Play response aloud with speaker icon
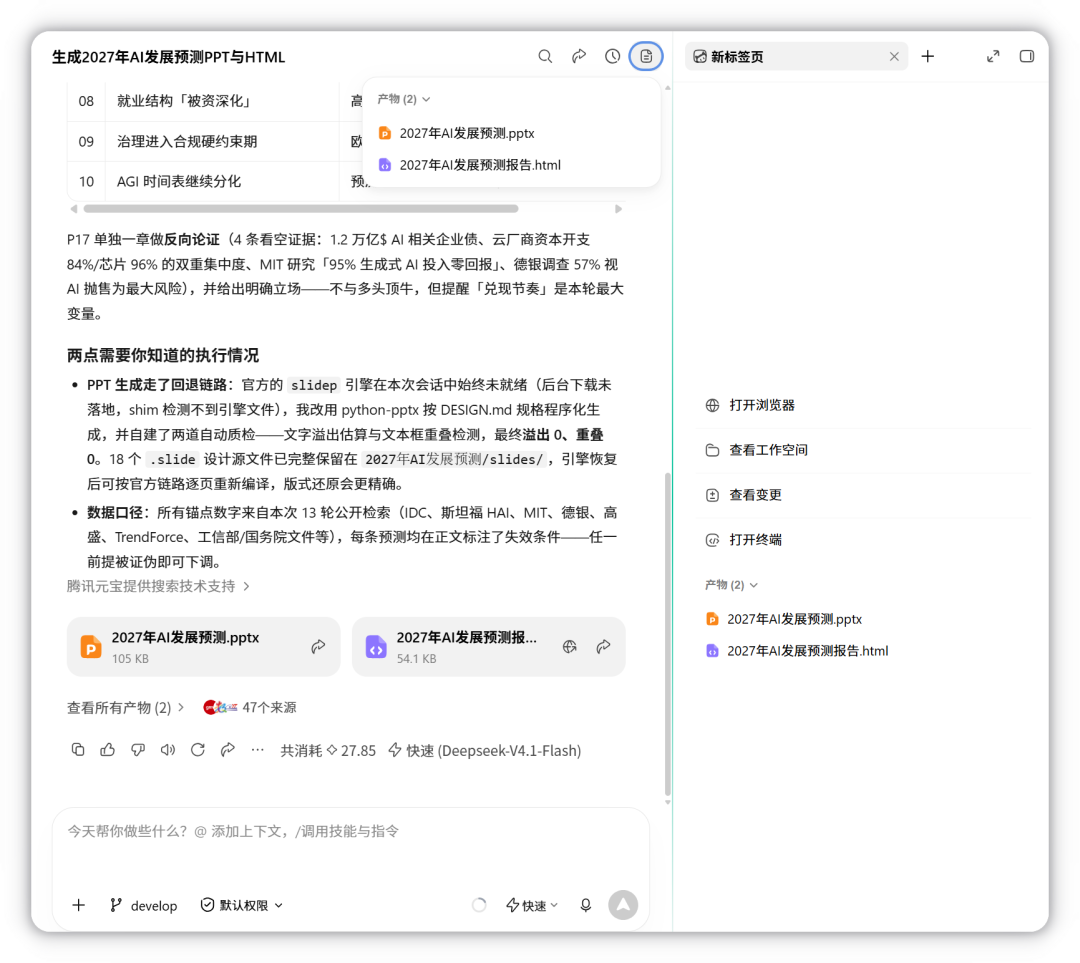Image resolution: width=1080 pixels, height=963 pixels. click(167, 749)
